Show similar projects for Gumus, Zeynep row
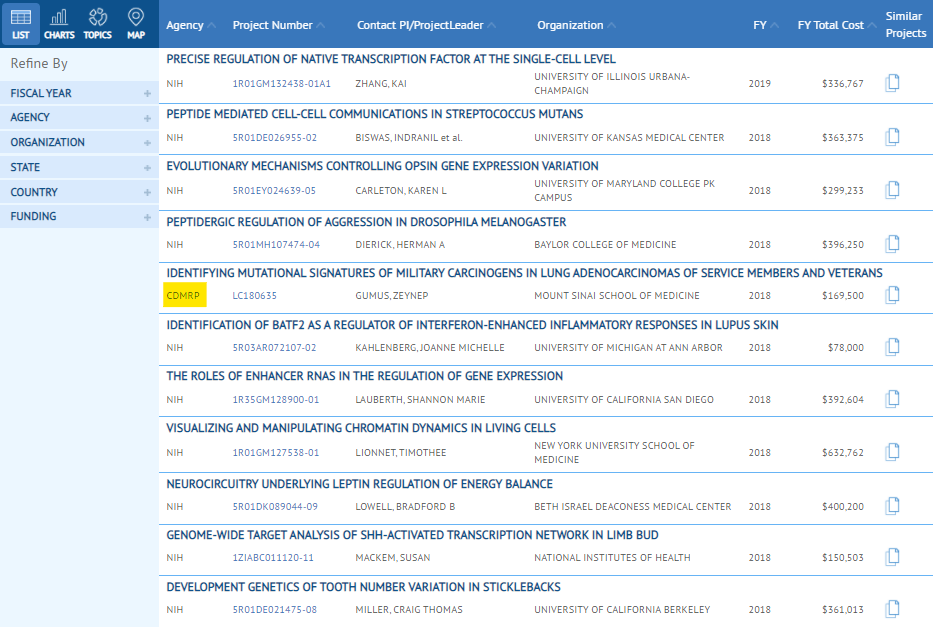Image resolution: width=933 pixels, height=627 pixels. (x=892, y=295)
